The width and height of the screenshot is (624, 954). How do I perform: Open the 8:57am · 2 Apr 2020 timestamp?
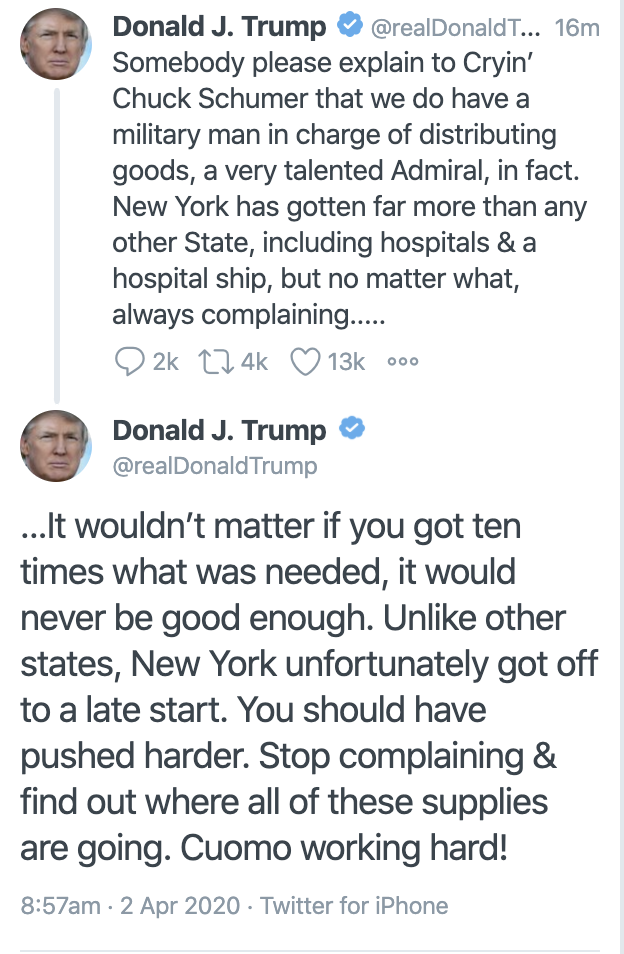[130, 905]
